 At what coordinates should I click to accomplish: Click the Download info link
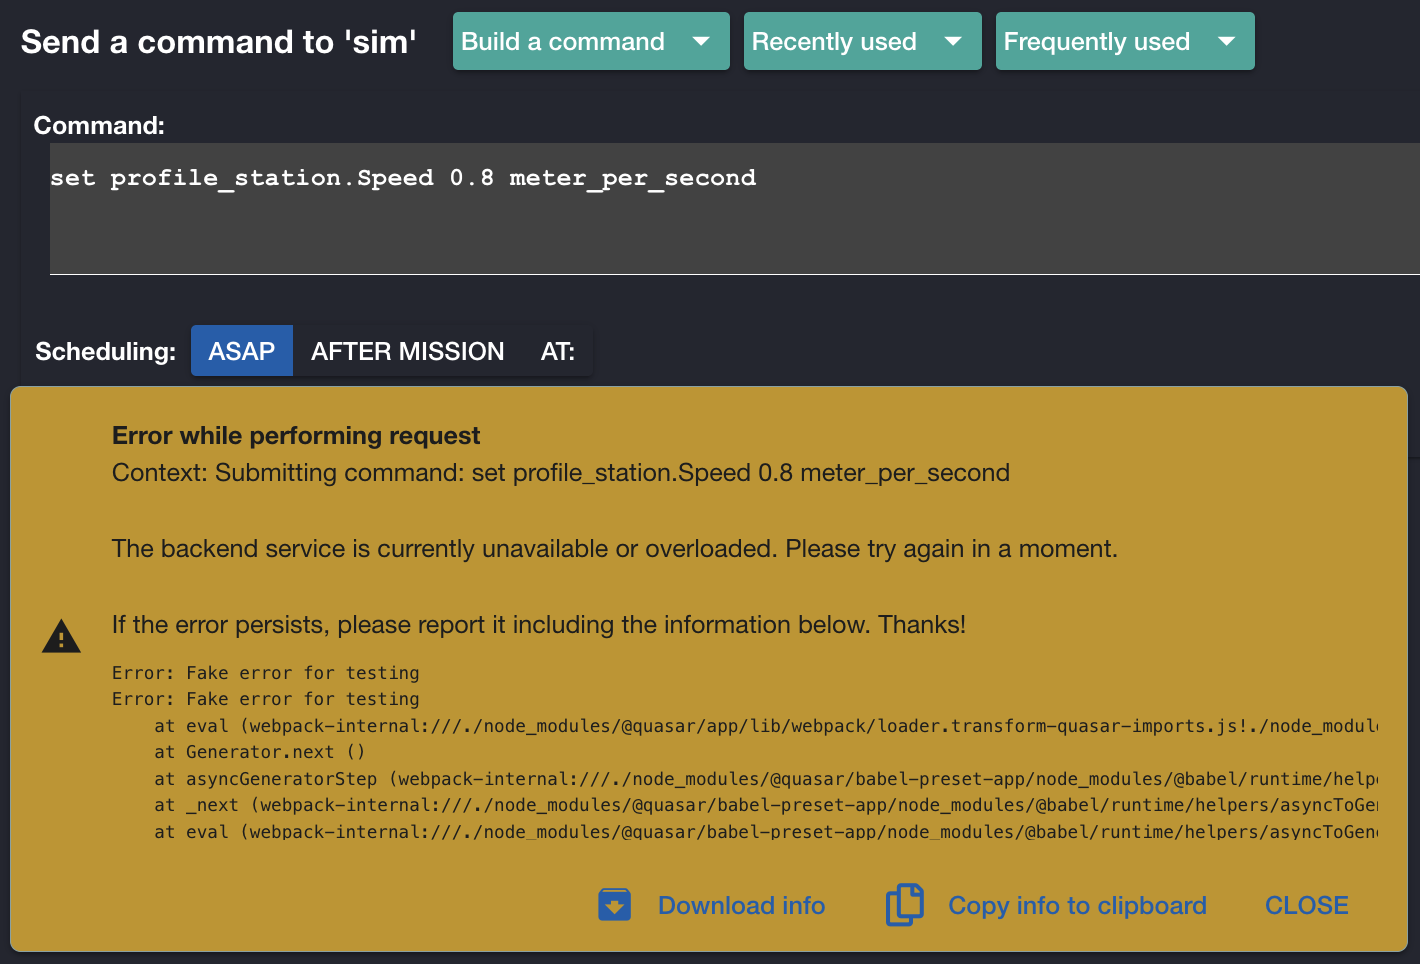(741, 905)
